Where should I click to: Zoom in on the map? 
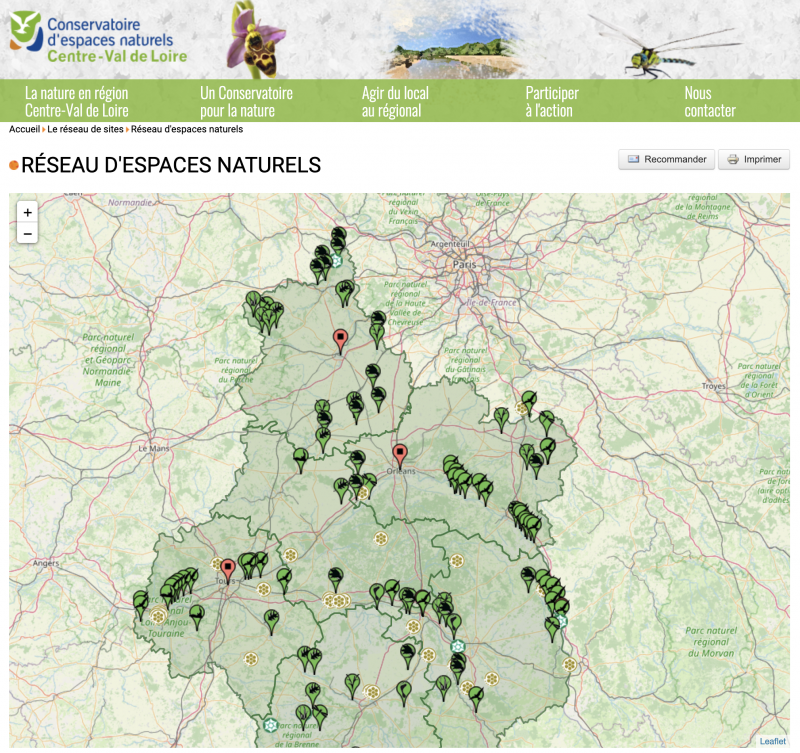pyautogui.click(x=27, y=212)
